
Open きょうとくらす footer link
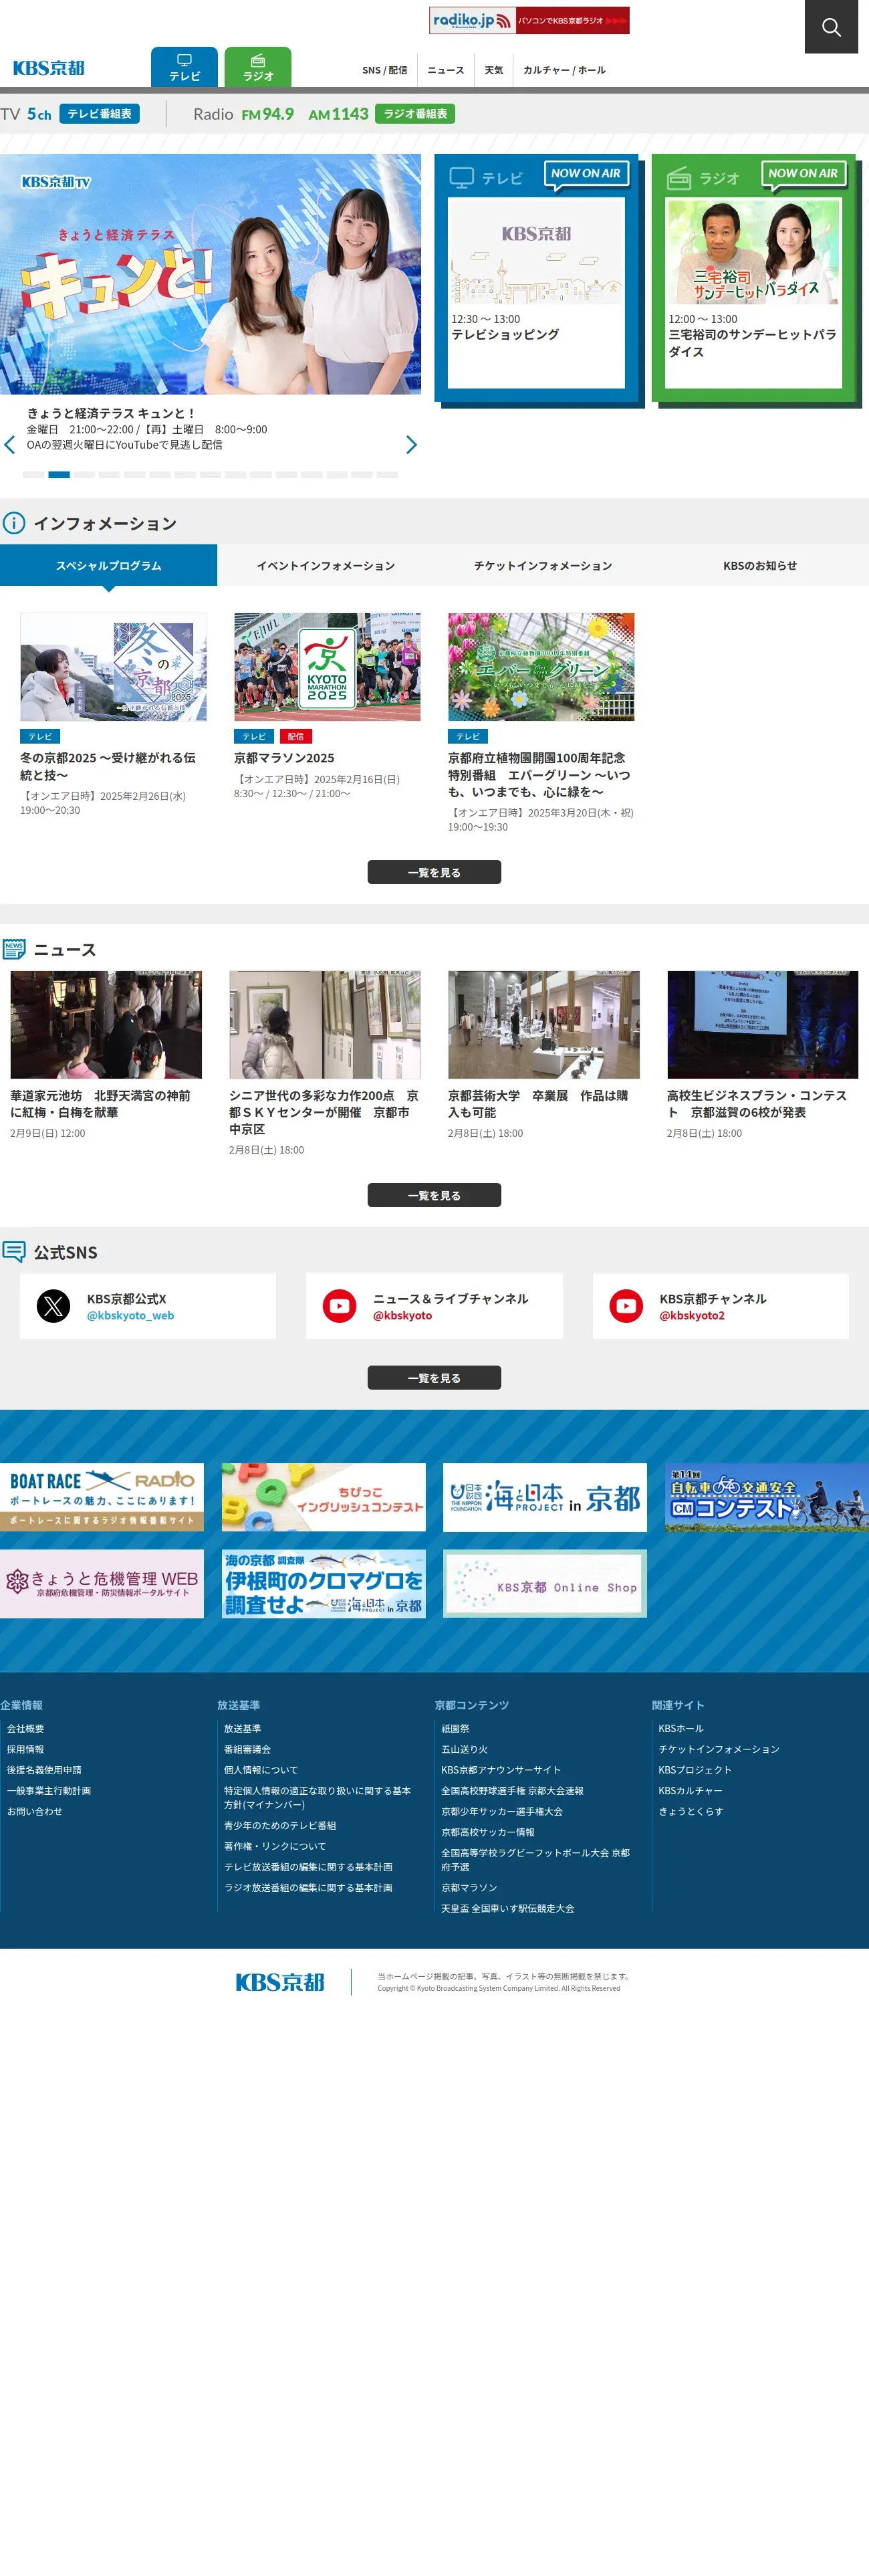tap(691, 1811)
